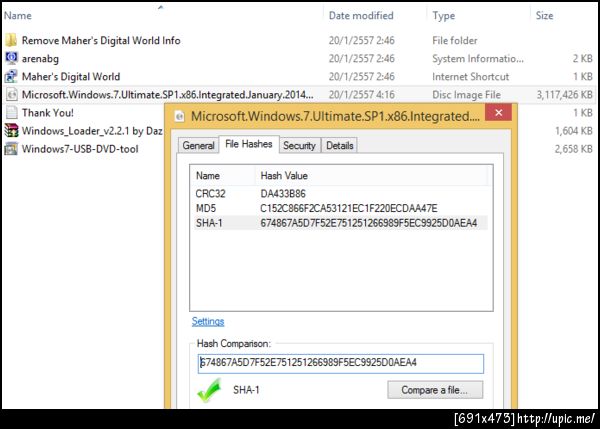Select Windows_Loader_v2.2.1 by Daz file name
The width and height of the screenshot is (600, 429).
(92, 131)
